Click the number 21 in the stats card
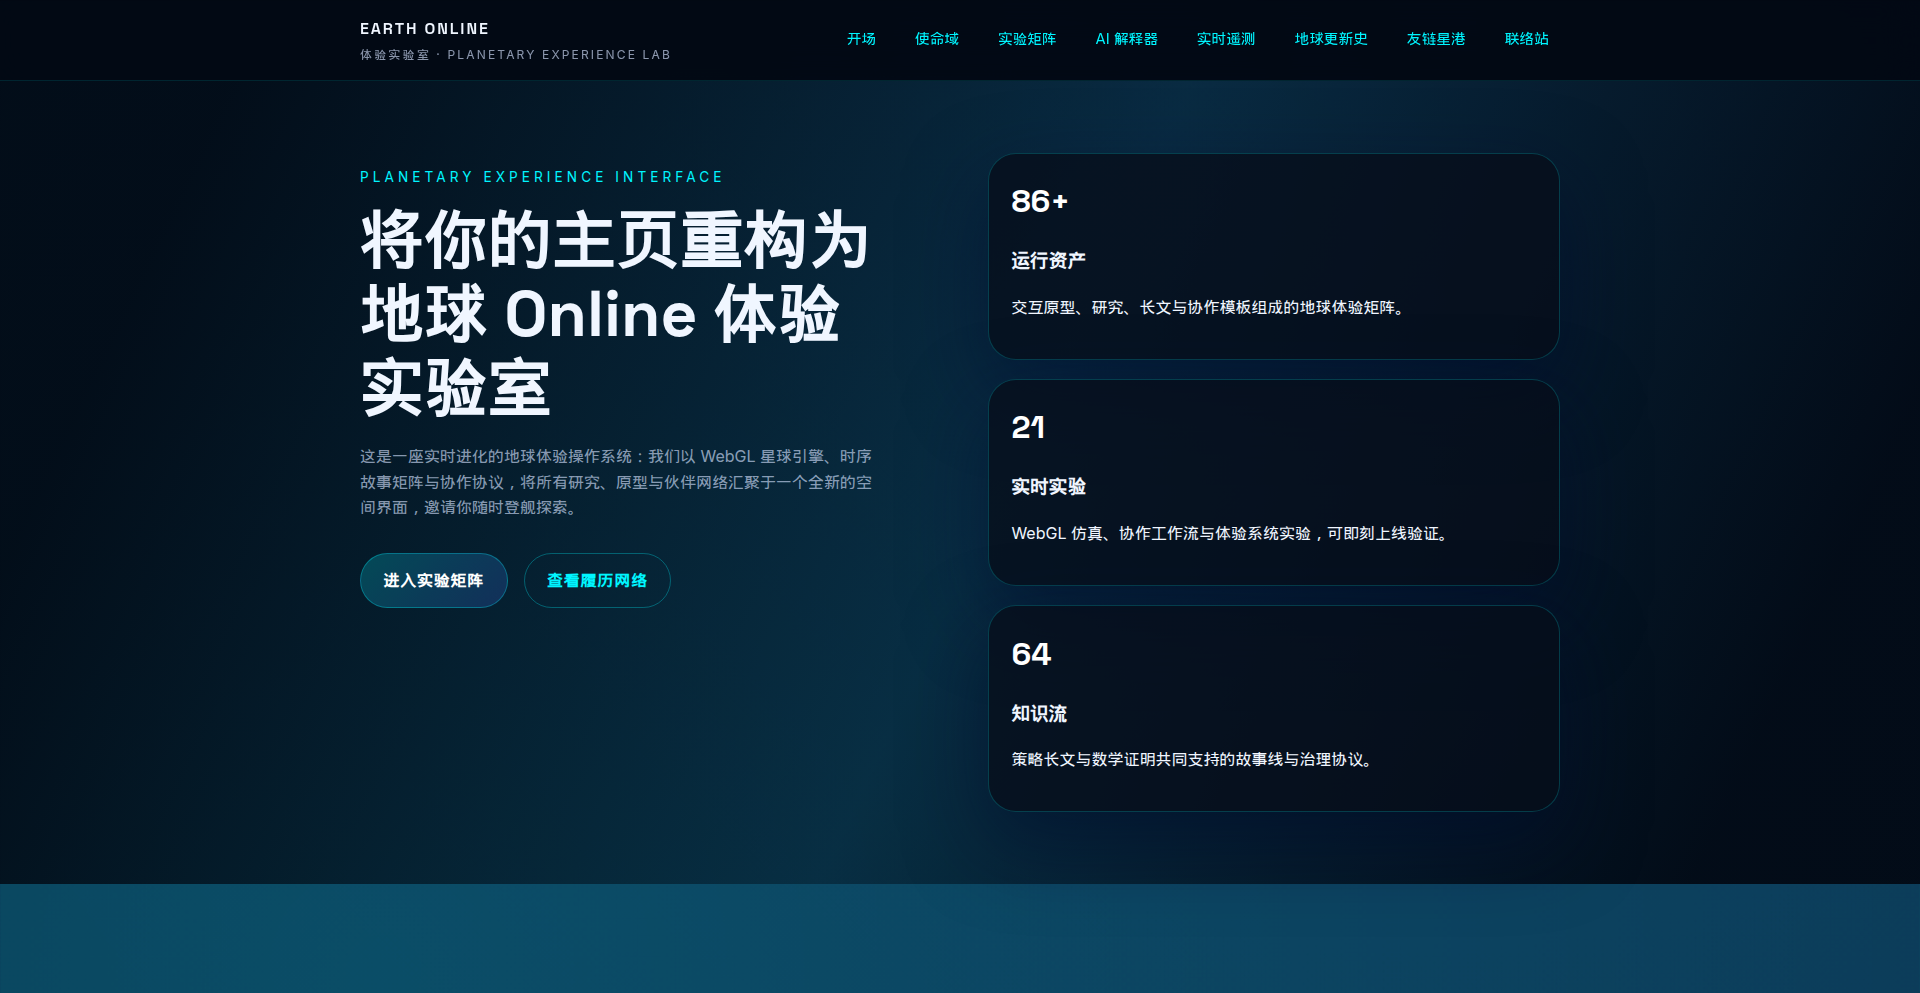Viewport: 1920px width, 993px height. pos(1028,428)
